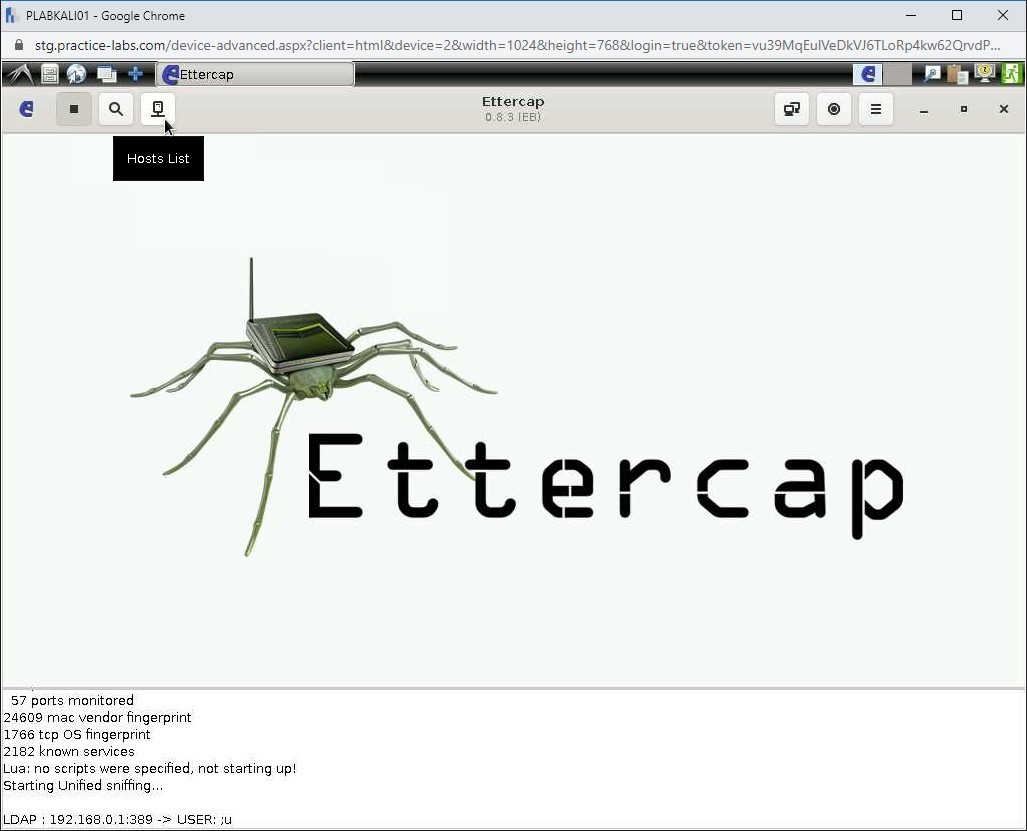The image size is (1027, 831).
Task: Click the stg.practice-labs.com address bar
Action: click(300, 45)
